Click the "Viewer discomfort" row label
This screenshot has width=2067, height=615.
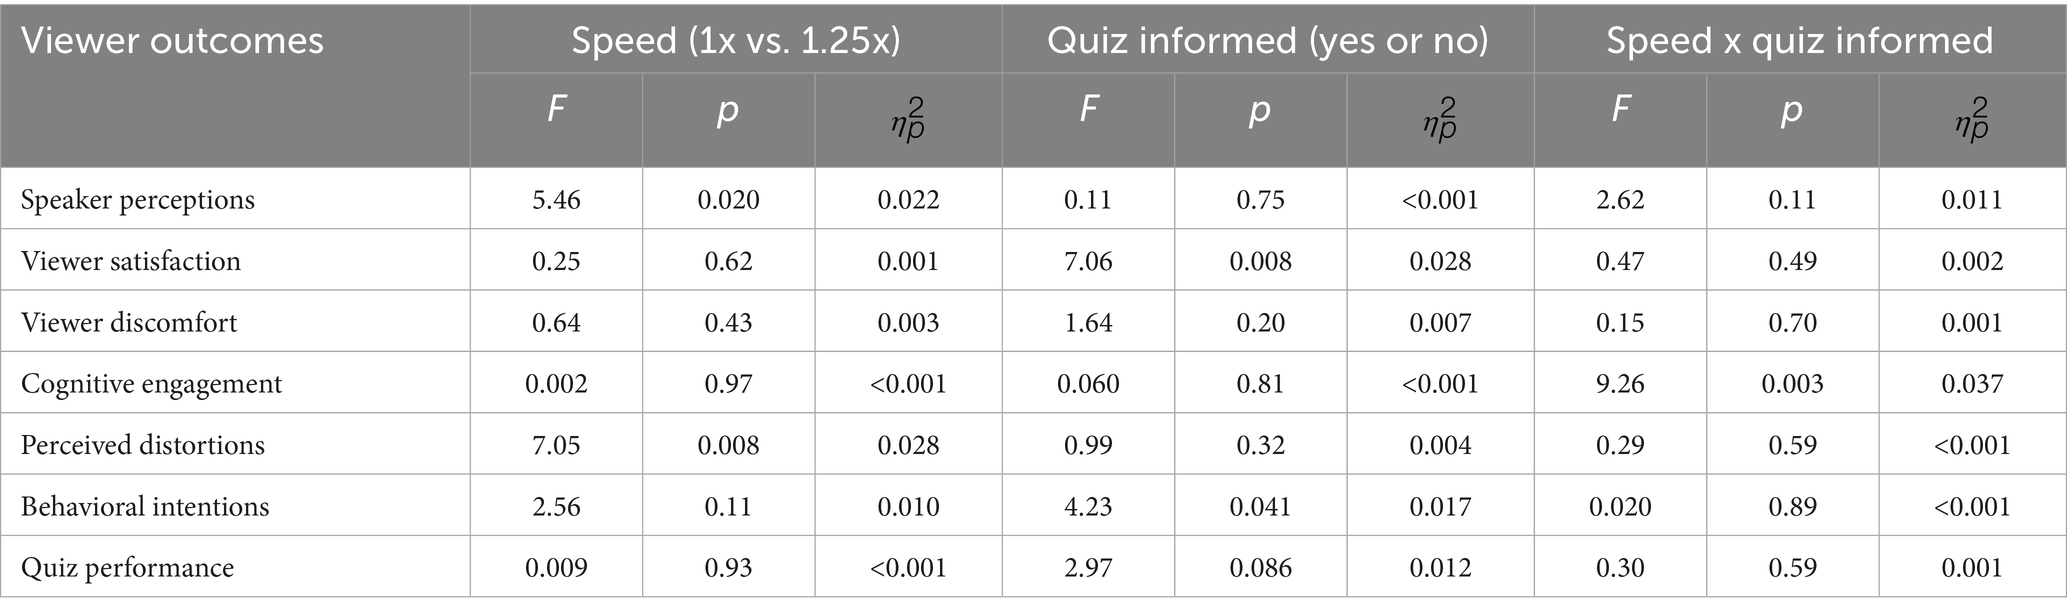(129, 322)
